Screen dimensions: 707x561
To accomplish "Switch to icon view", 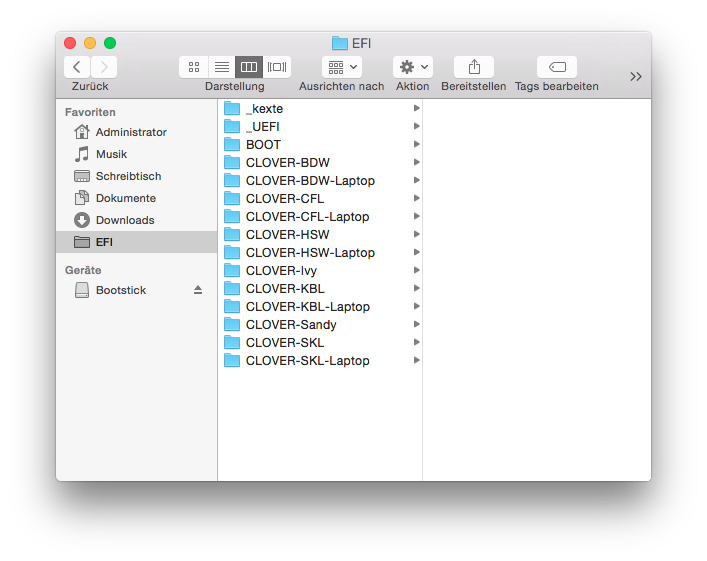I will [194, 67].
